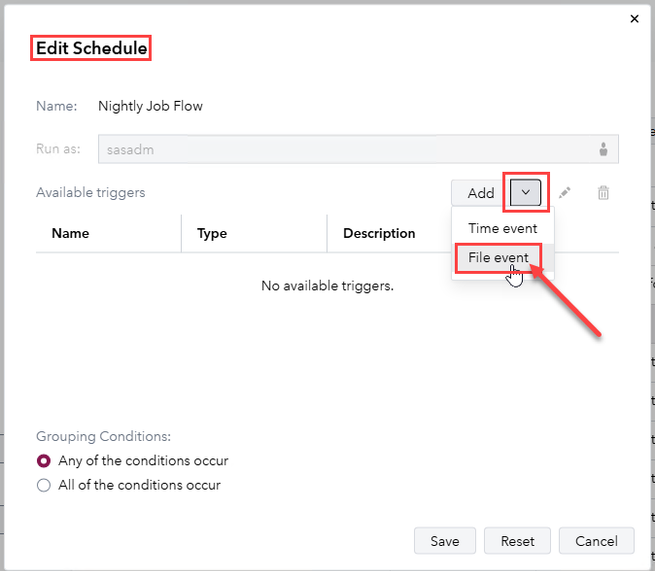Toggle the dropdown arrow beside Add

click(526, 192)
